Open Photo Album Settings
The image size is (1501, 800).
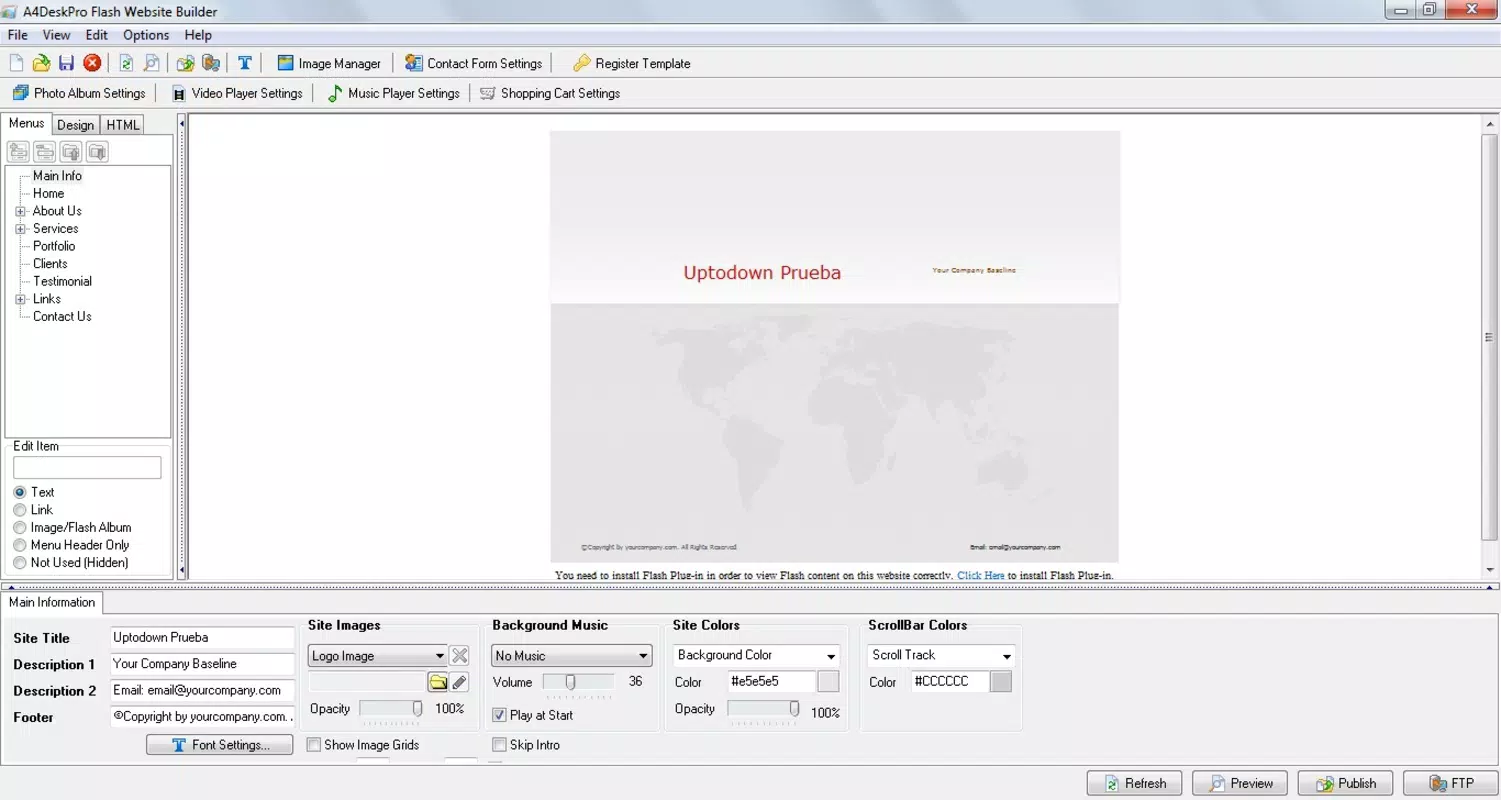coord(79,93)
